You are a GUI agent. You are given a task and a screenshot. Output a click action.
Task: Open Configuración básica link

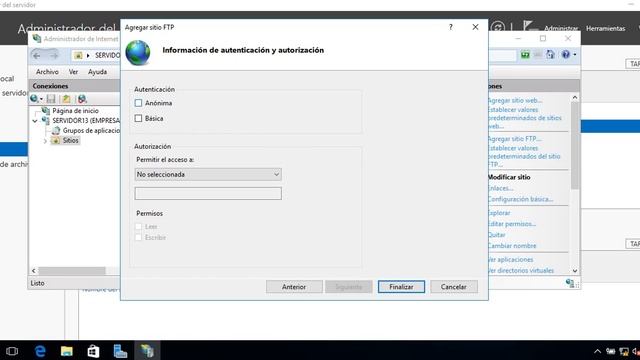tap(521, 199)
